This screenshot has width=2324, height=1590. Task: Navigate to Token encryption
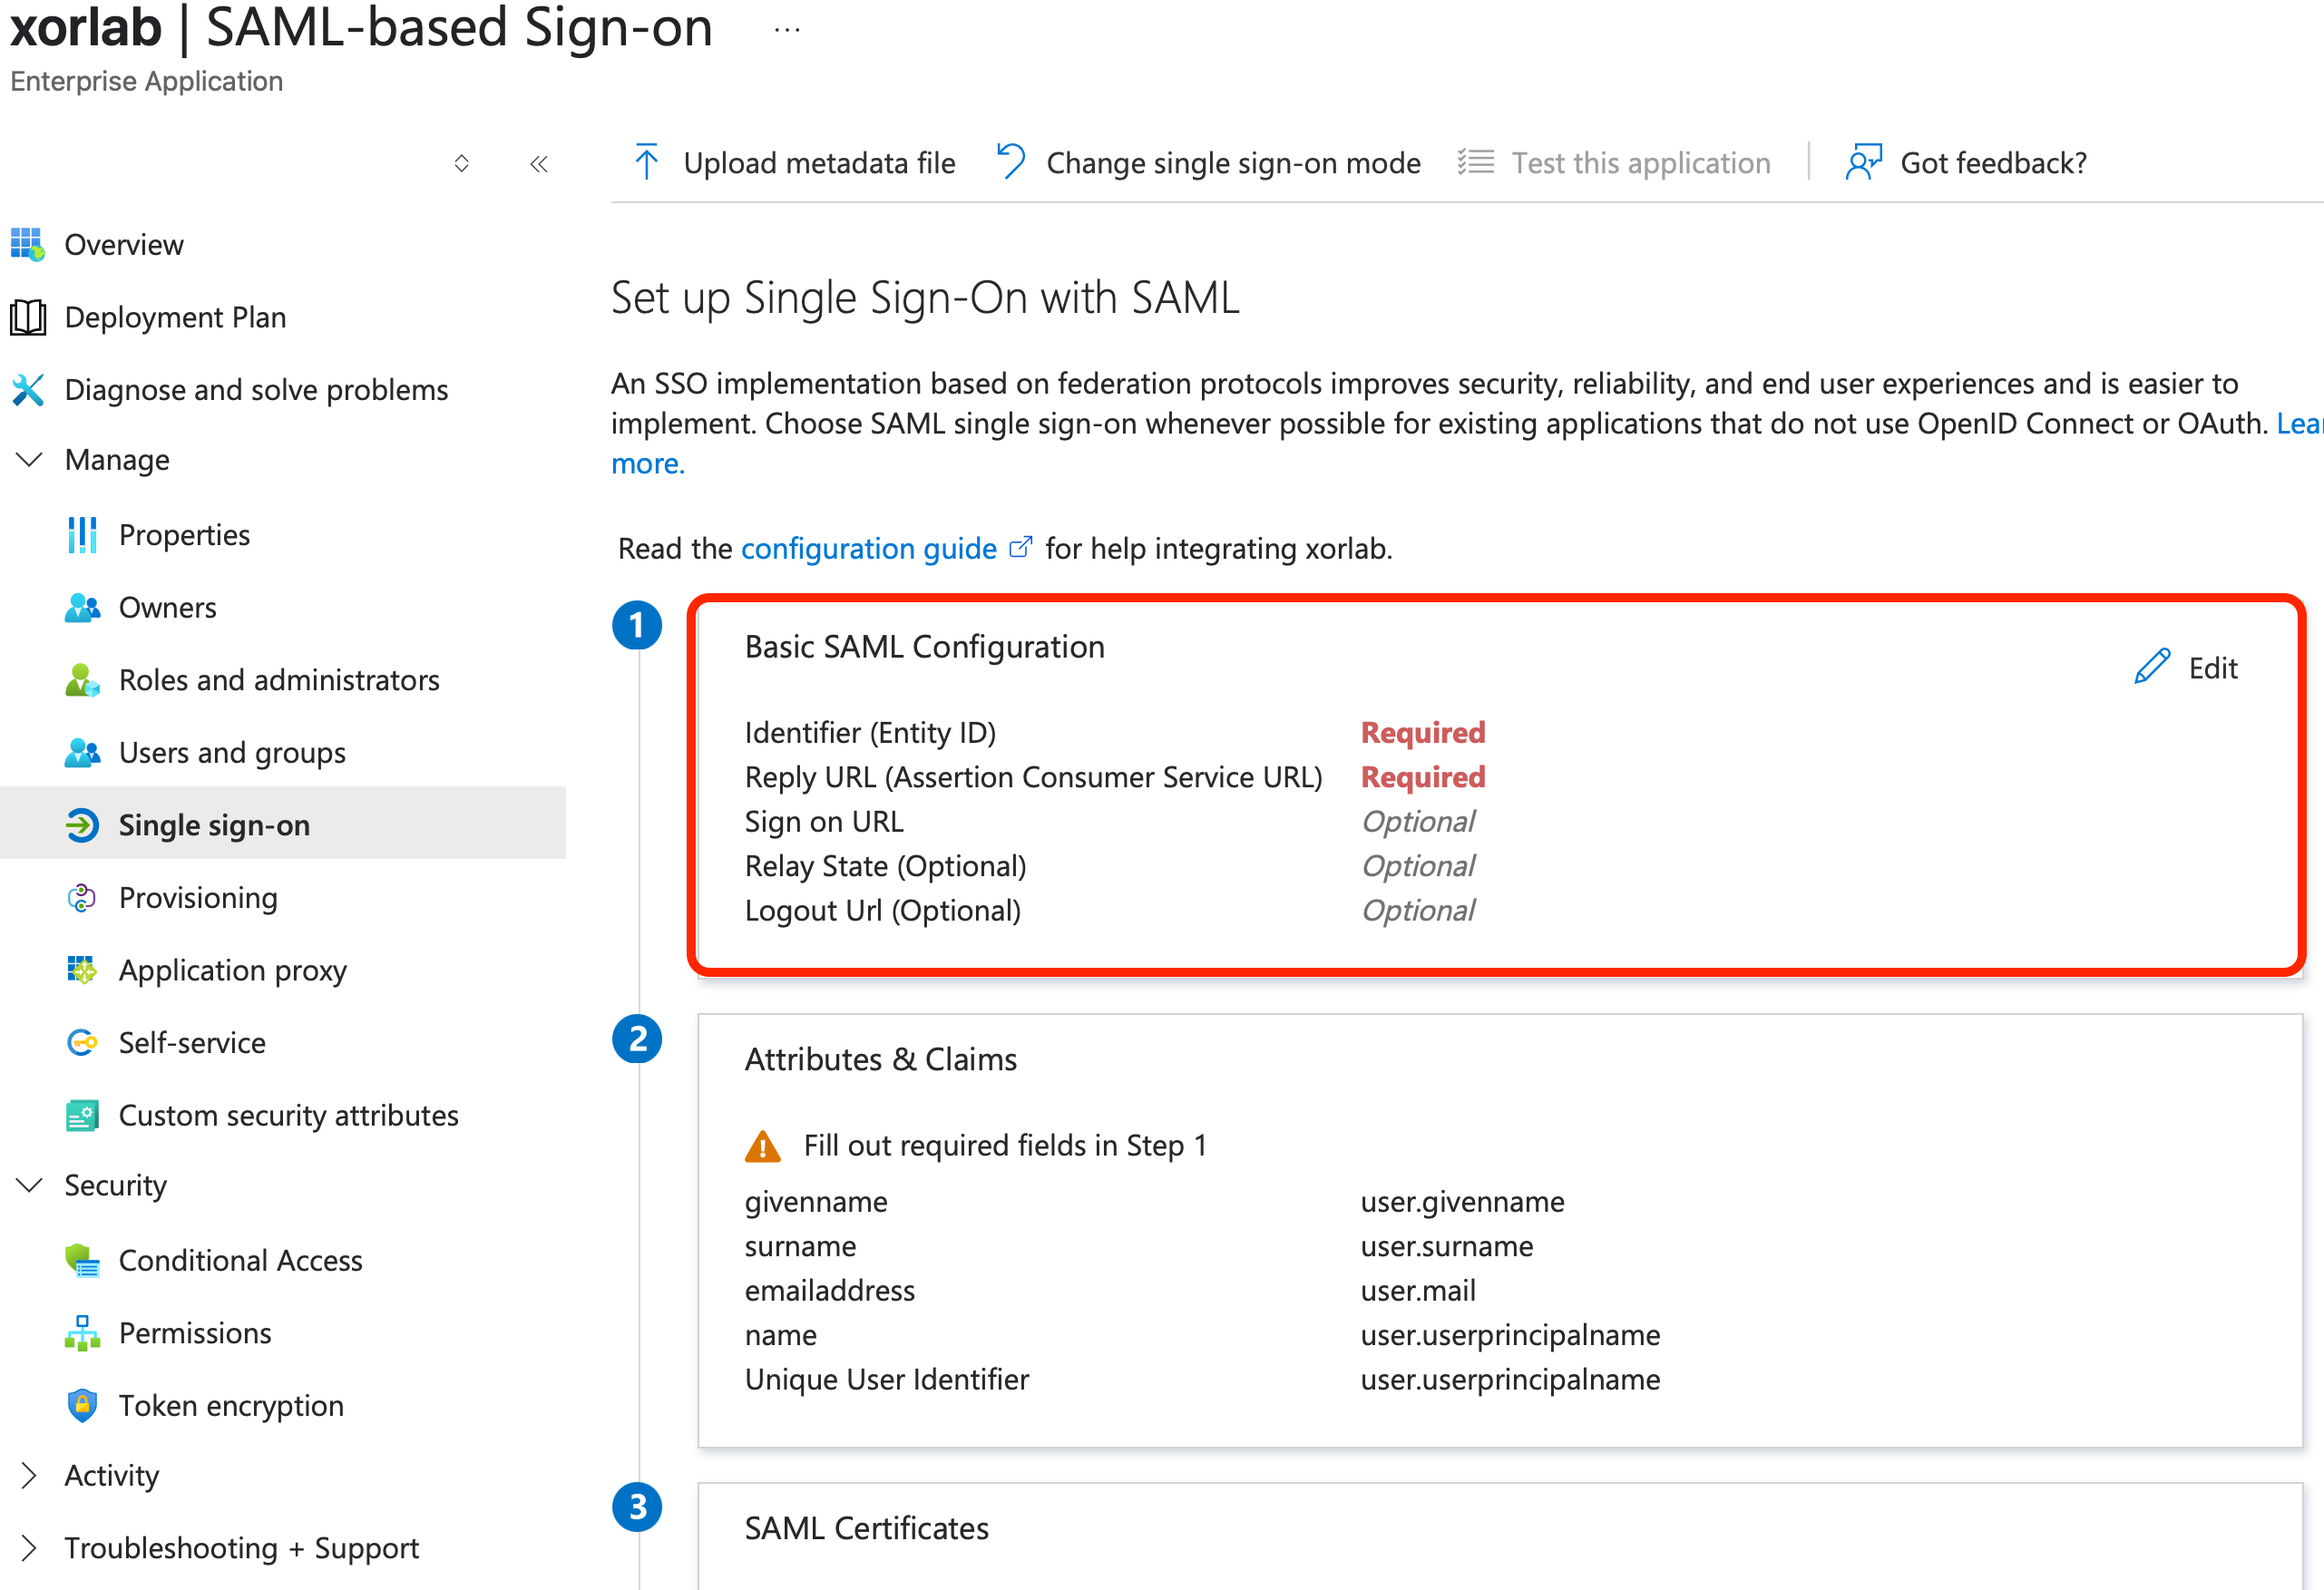[231, 1405]
